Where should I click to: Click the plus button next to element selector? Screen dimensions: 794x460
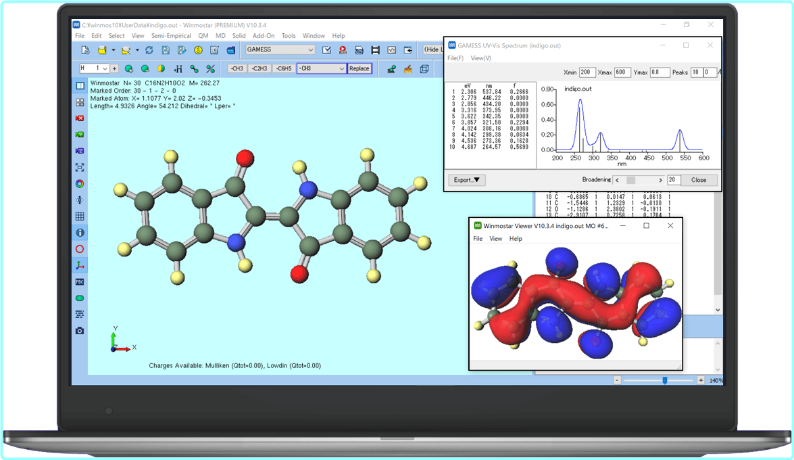[x=114, y=68]
